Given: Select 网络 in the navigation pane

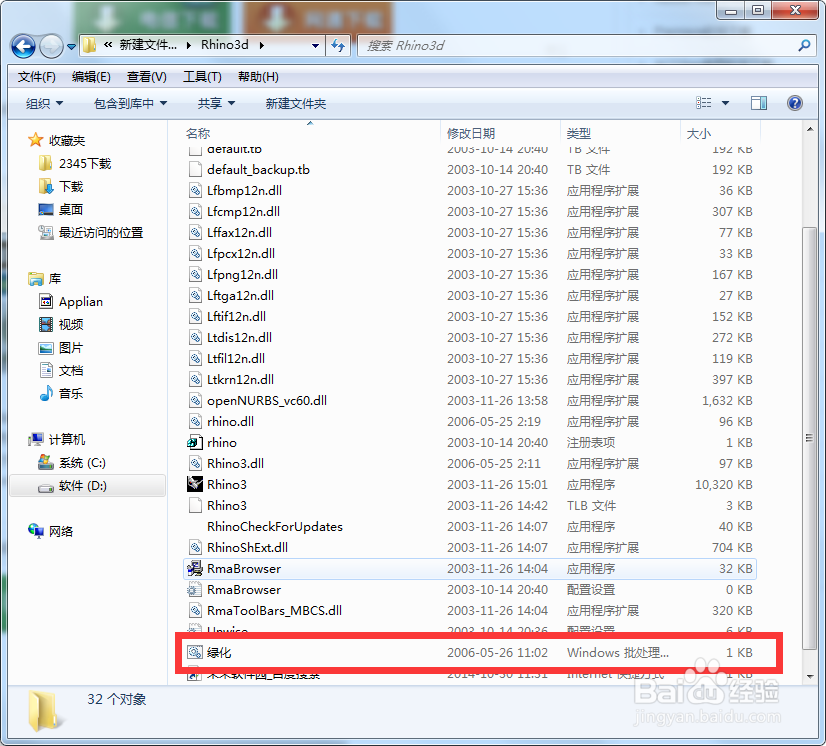Looking at the screenshot, I should (x=61, y=532).
